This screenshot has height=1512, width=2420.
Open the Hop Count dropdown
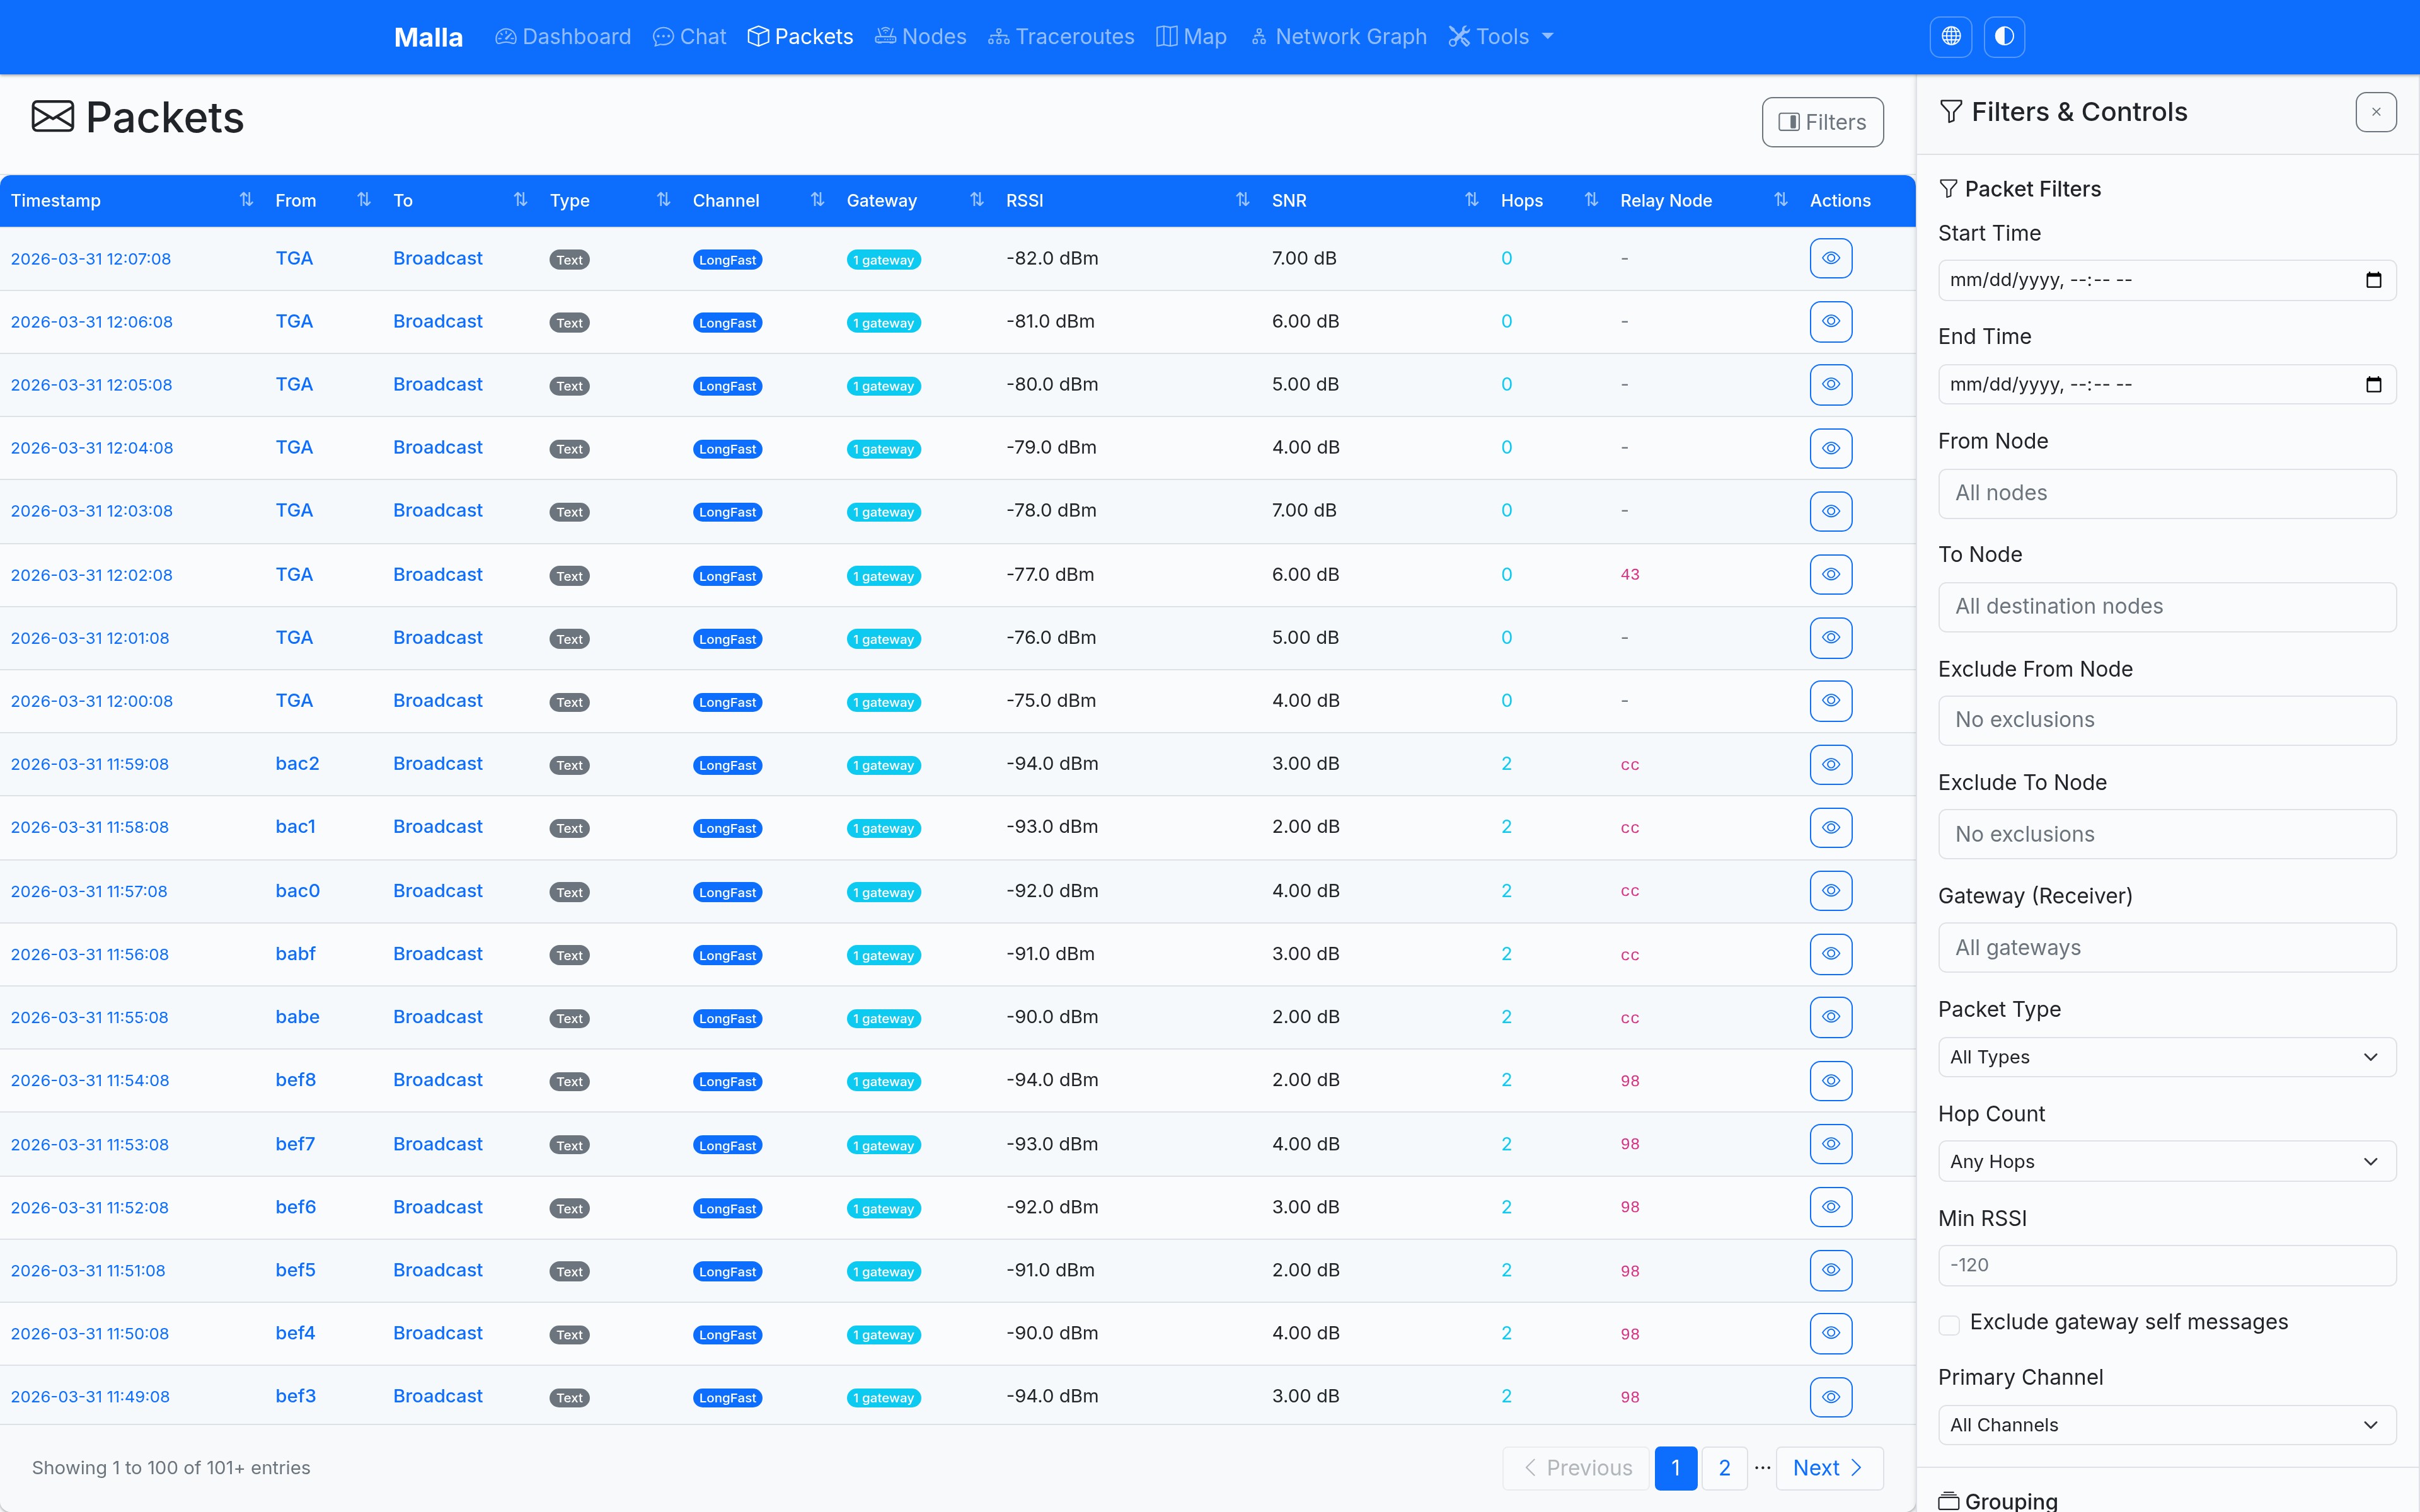[x=2166, y=1161]
